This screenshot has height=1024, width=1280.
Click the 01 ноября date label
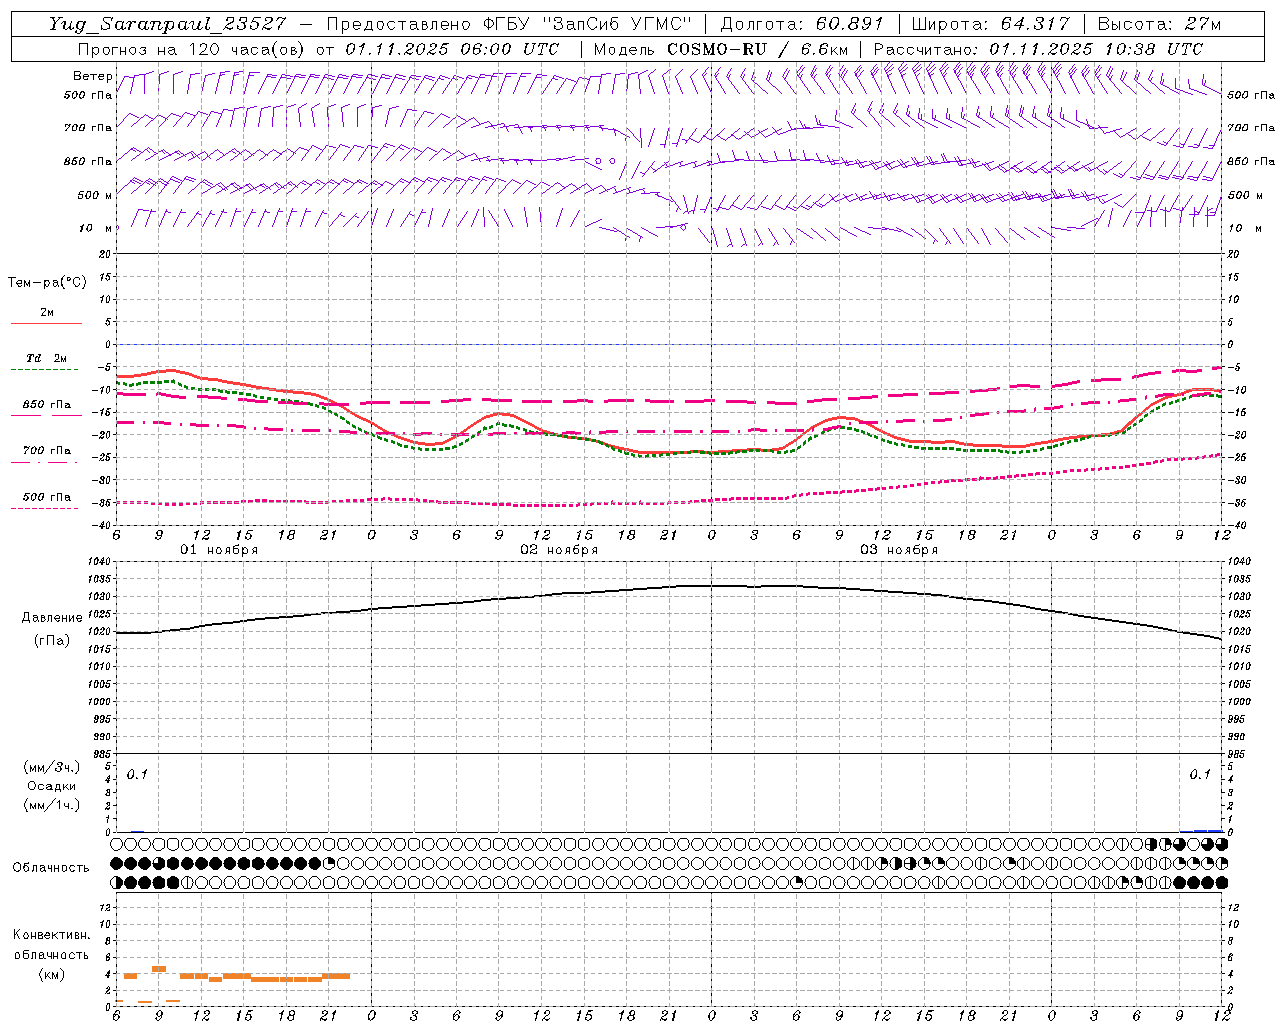point(219,550)
